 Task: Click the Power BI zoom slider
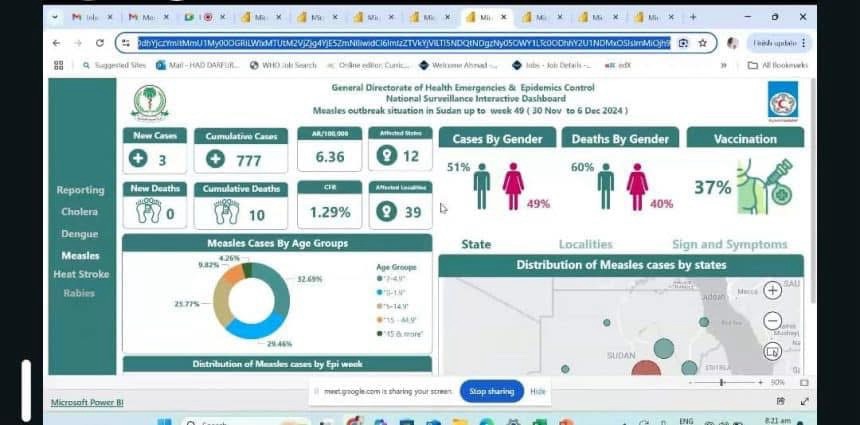point(721,382)
